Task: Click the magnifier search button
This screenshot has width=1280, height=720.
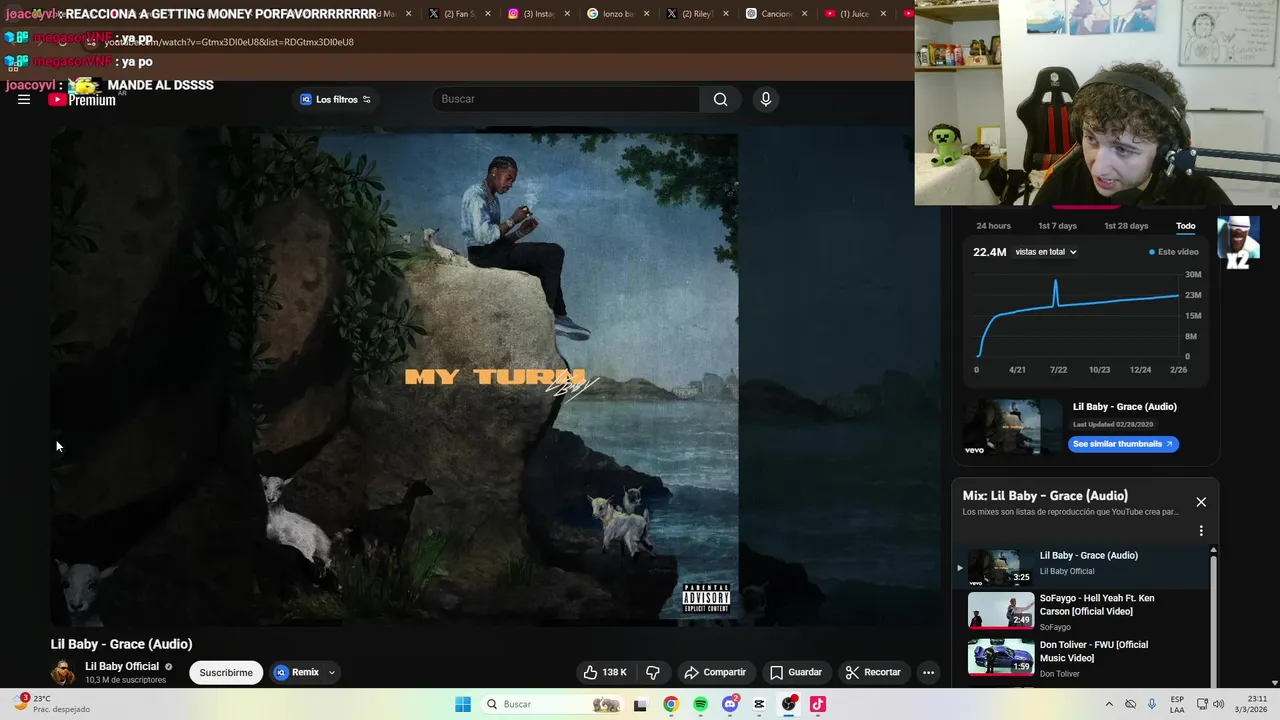Action: tap(720, 99)
